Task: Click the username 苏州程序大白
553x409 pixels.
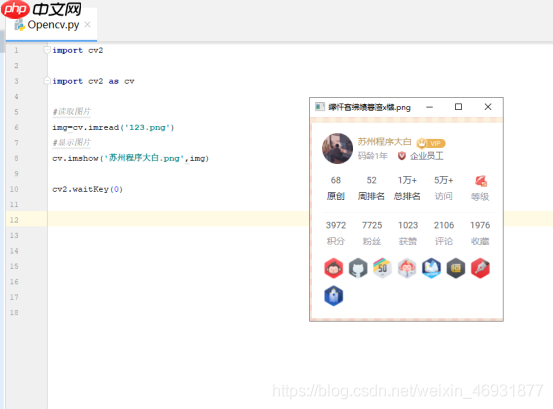Action: coord(384,142)
